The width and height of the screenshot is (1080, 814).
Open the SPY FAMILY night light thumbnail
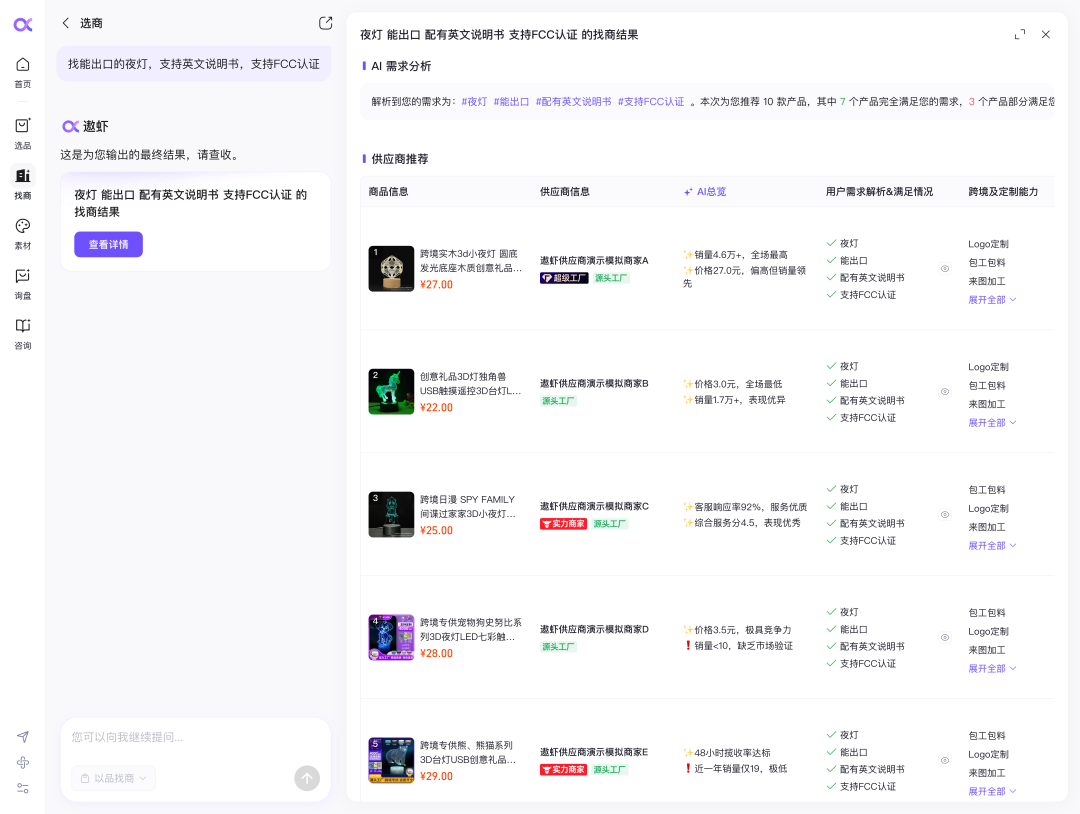click(391, 515)
